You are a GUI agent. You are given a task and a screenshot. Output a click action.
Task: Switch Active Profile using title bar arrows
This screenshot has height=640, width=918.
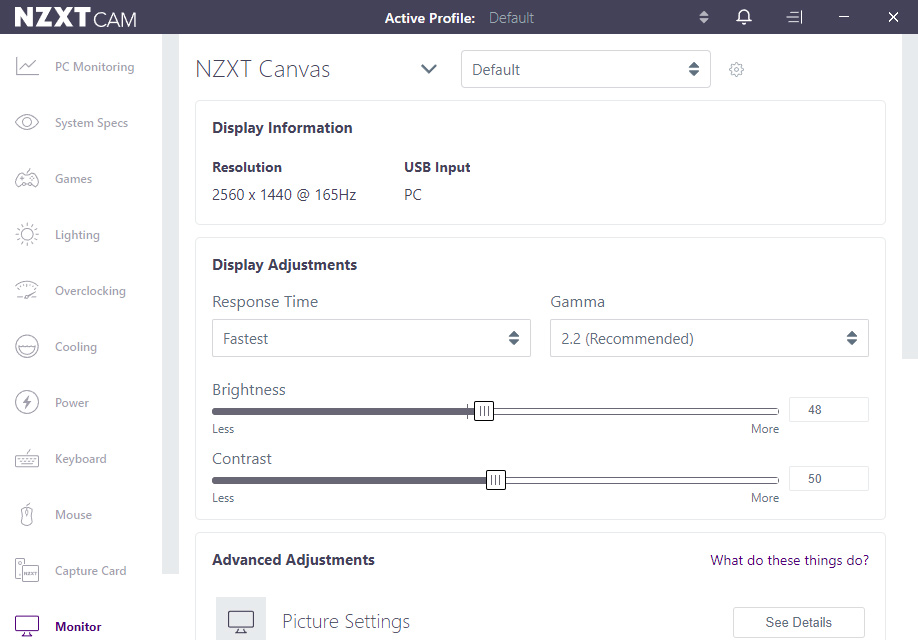coord(704,18)
